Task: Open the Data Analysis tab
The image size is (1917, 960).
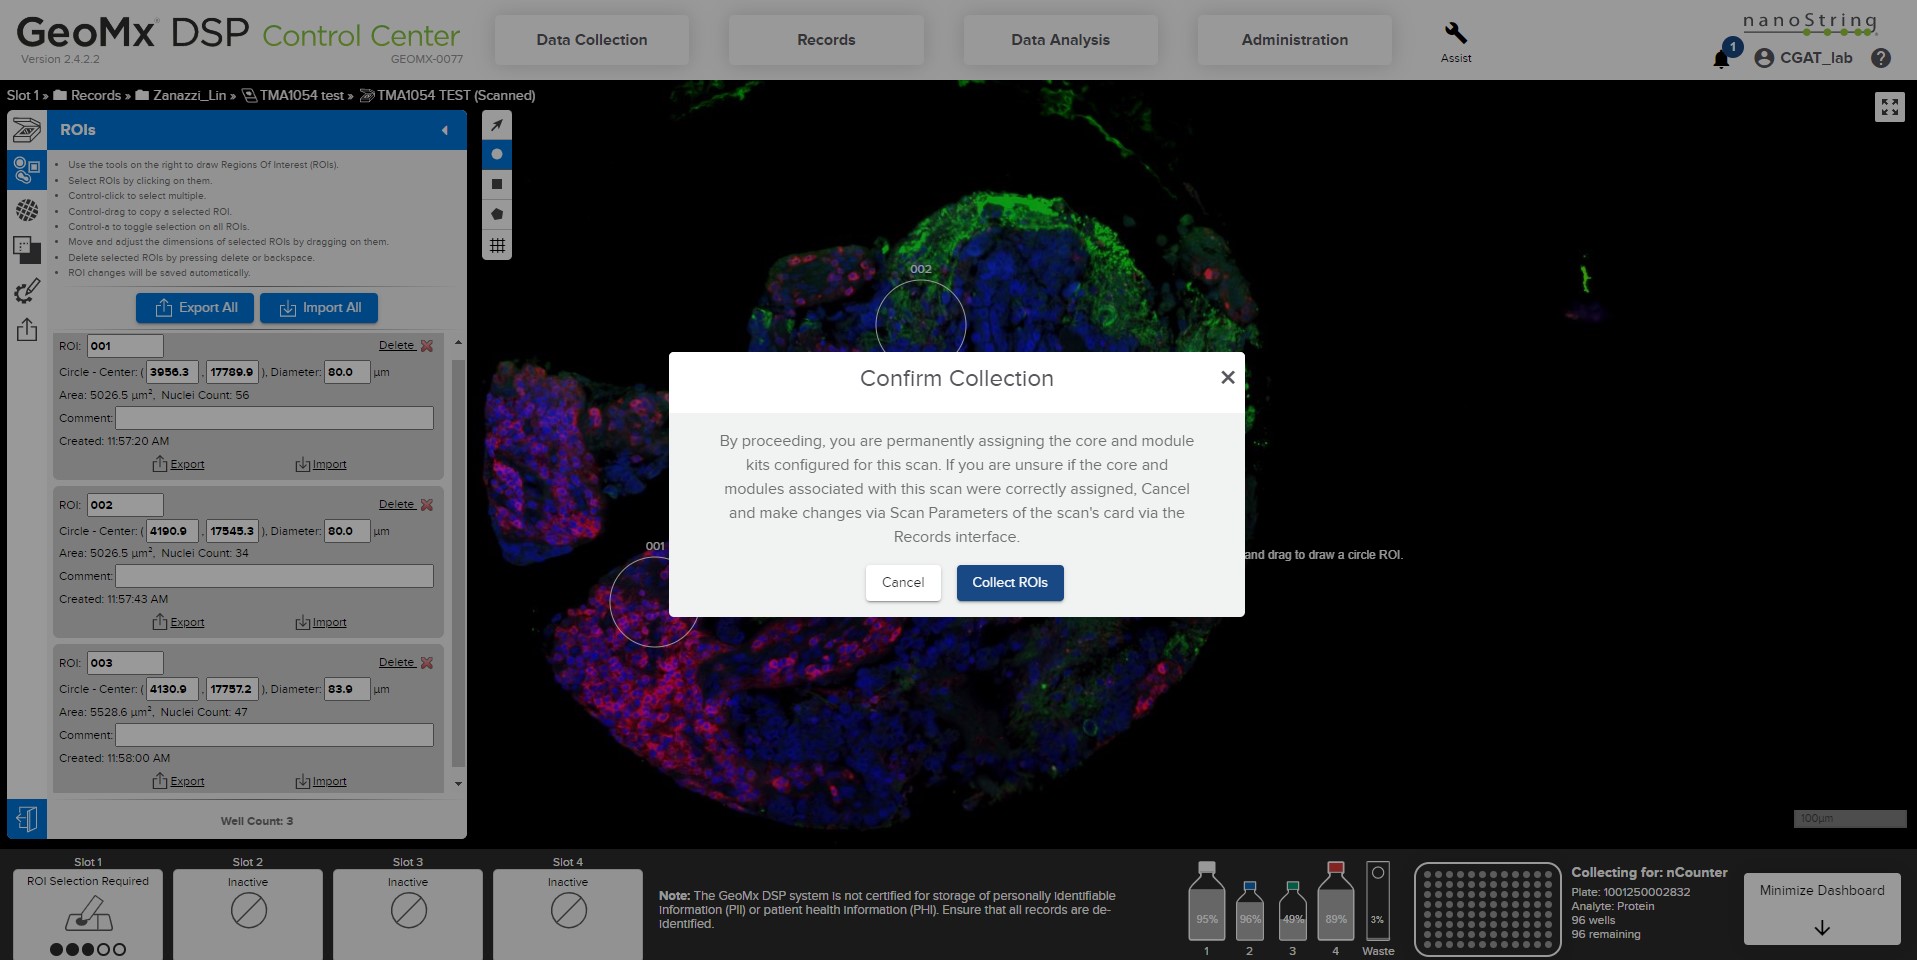Action: point(1060,40)
